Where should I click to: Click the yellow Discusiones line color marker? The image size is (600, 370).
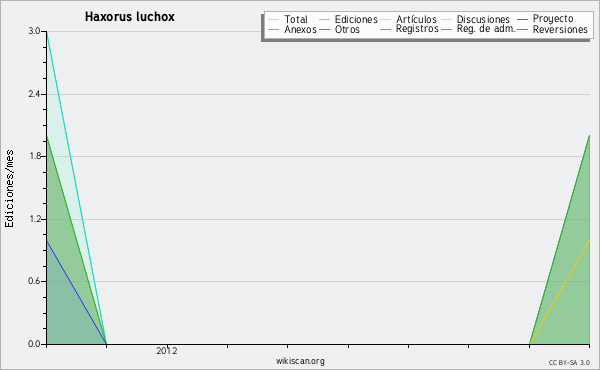pos(447,19)
